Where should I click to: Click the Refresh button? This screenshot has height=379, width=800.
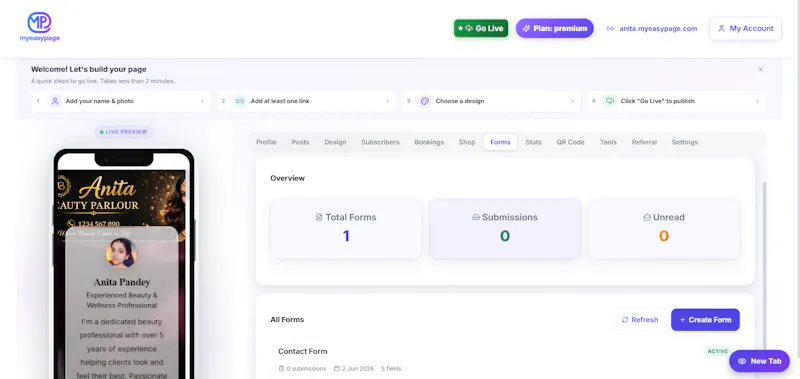(x=640, y=320)
